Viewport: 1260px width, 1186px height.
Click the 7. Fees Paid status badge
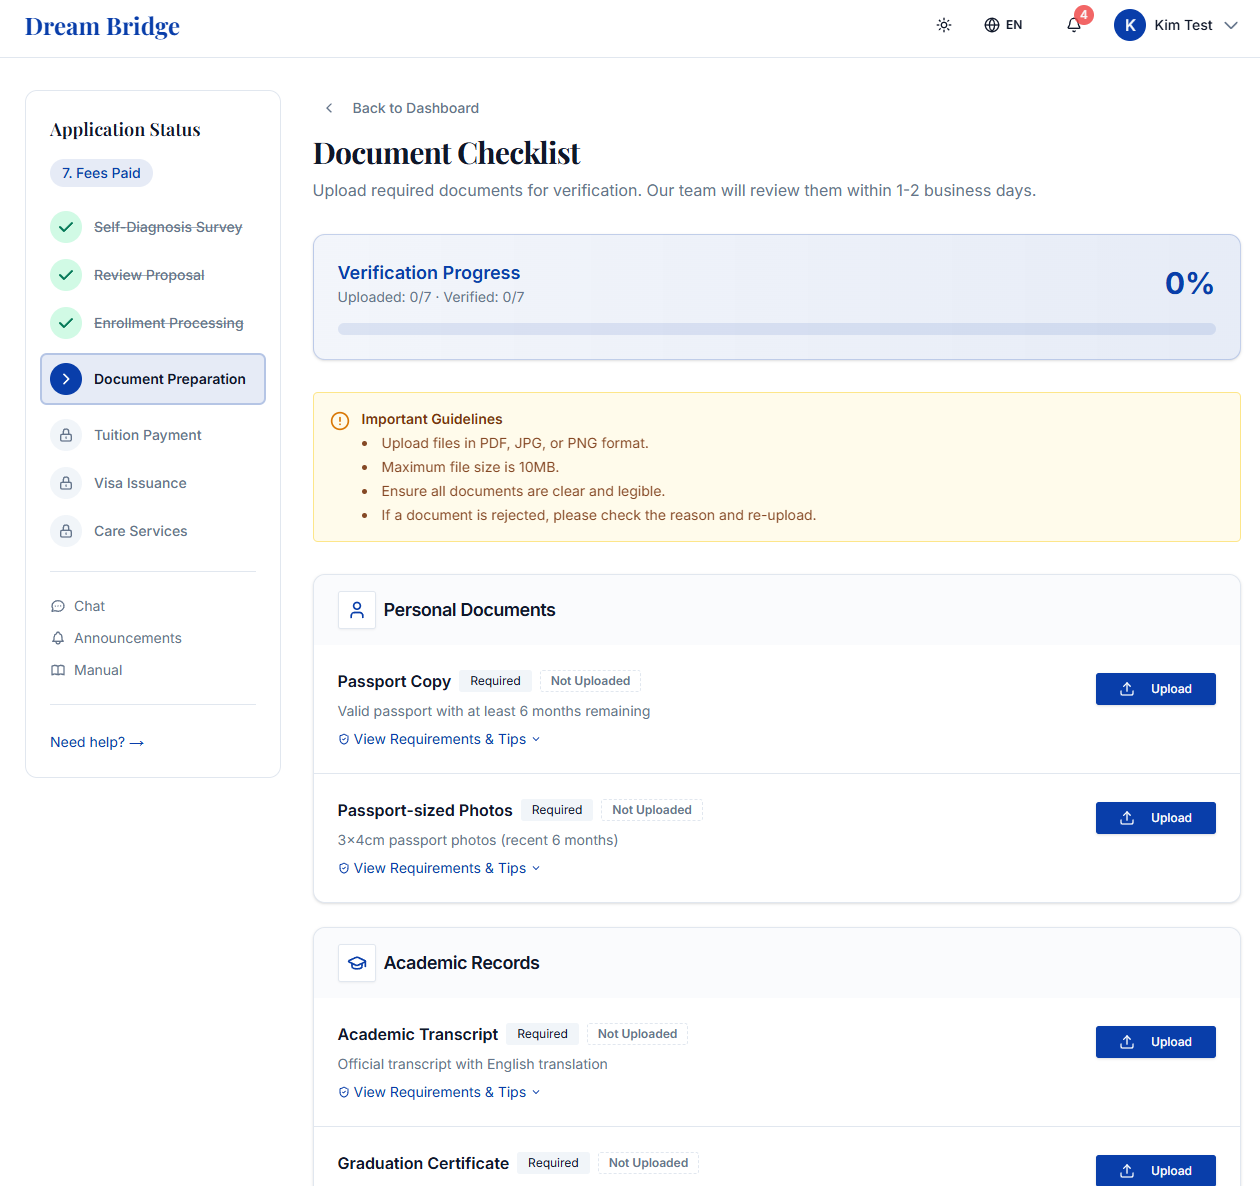click(x=101, y=173)
